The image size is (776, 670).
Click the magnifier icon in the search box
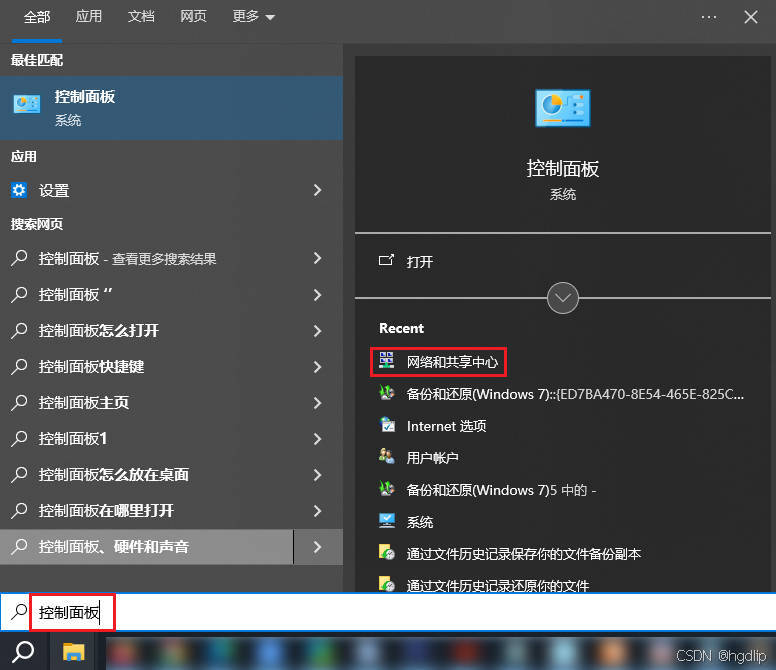(x=19, y=612)
